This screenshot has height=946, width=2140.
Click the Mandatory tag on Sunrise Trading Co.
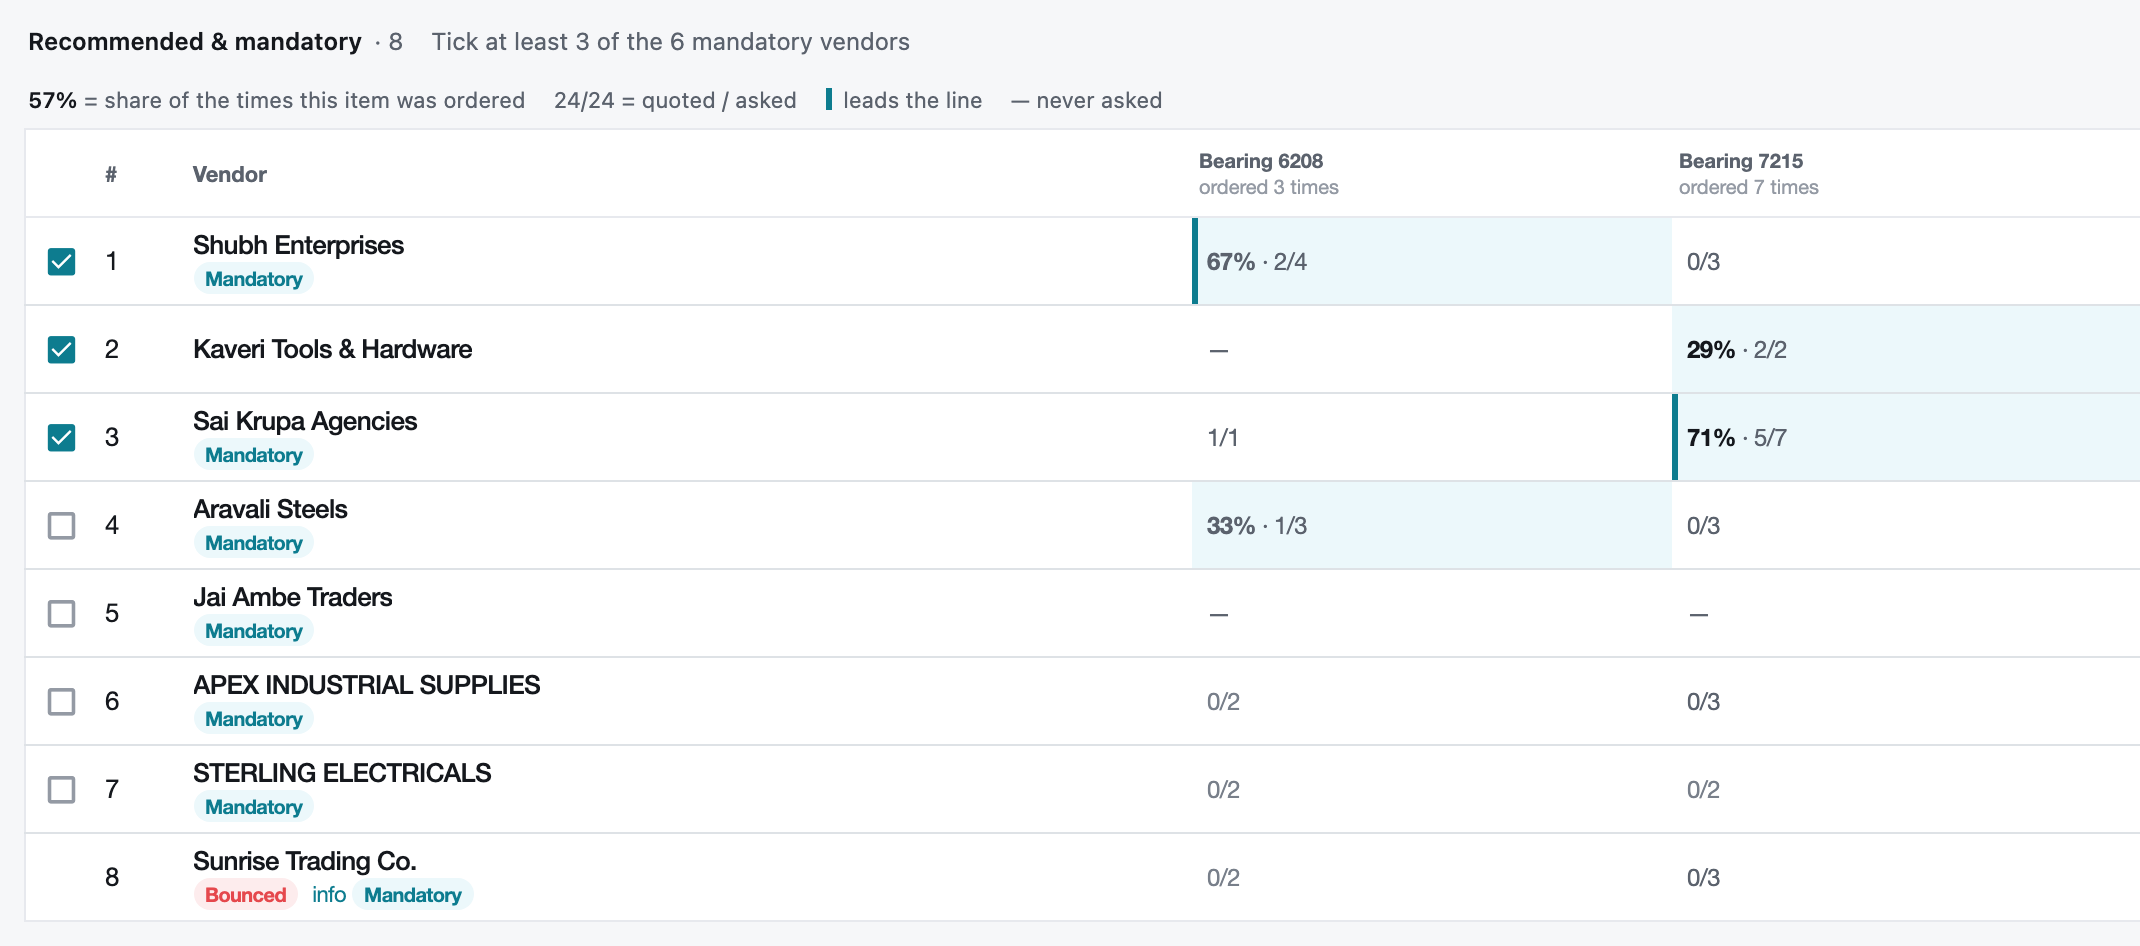413,895
